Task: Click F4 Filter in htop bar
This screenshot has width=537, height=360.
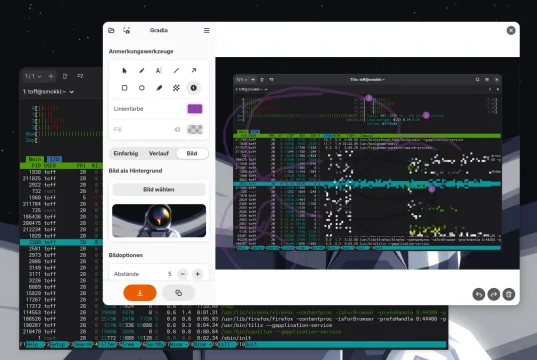Action: (x=105, y=344)
